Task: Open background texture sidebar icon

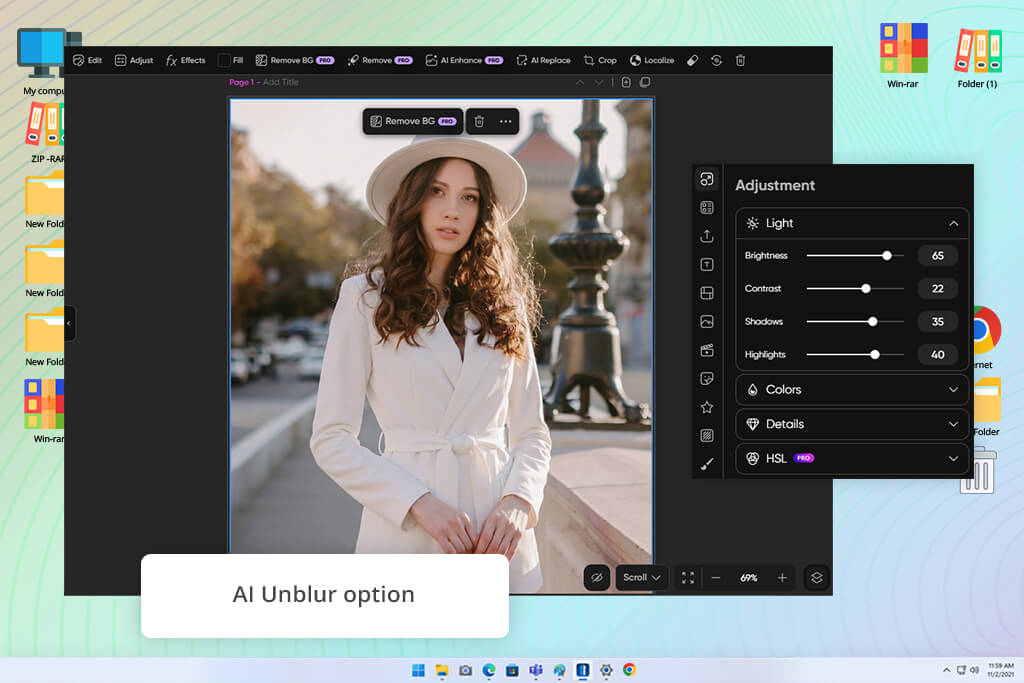Action: [707, 436]
